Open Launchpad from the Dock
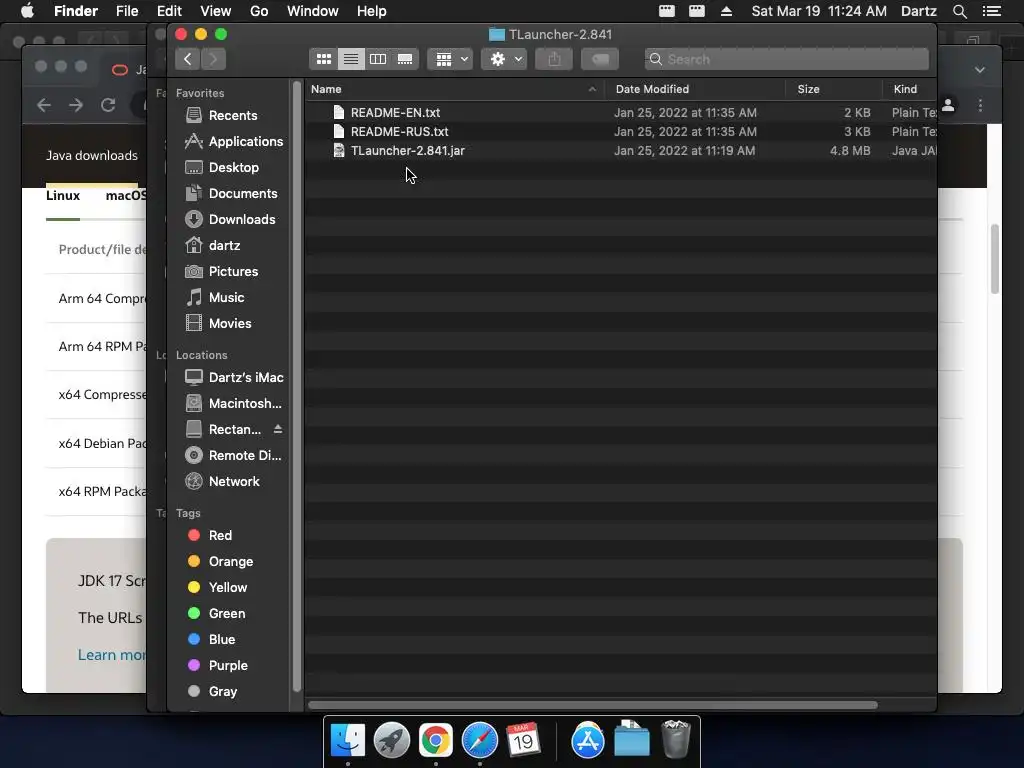The height and width of the screenshot is (768, 1024). 392,740
